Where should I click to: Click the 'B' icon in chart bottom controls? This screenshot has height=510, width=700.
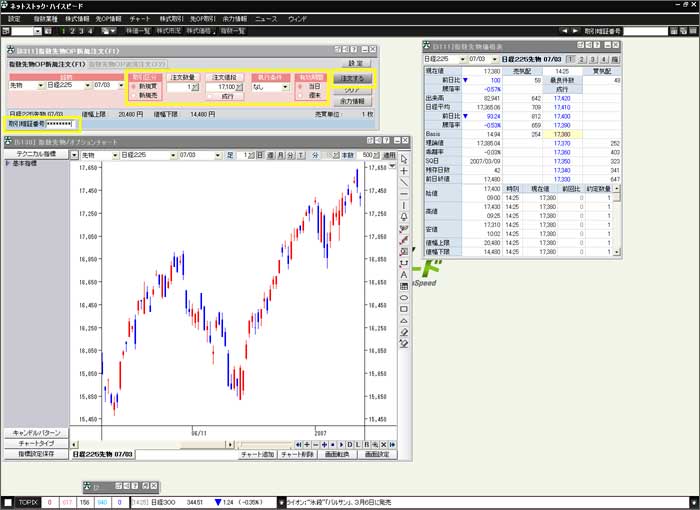[367, 445]
